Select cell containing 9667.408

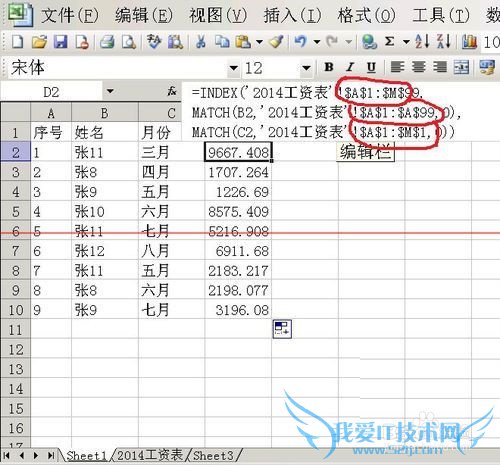tap(238, 152)
